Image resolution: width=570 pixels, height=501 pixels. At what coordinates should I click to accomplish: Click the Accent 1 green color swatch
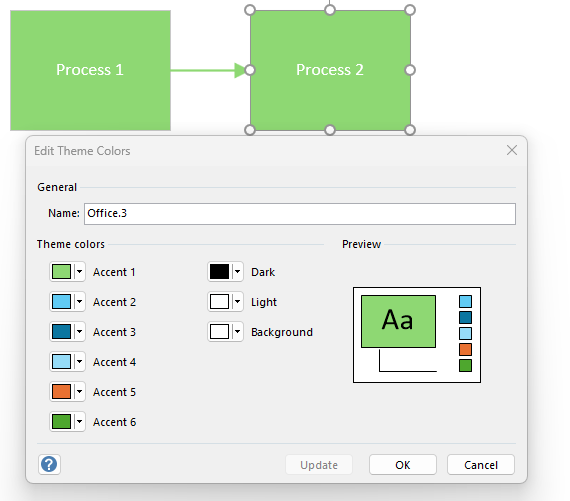point(61,272)
